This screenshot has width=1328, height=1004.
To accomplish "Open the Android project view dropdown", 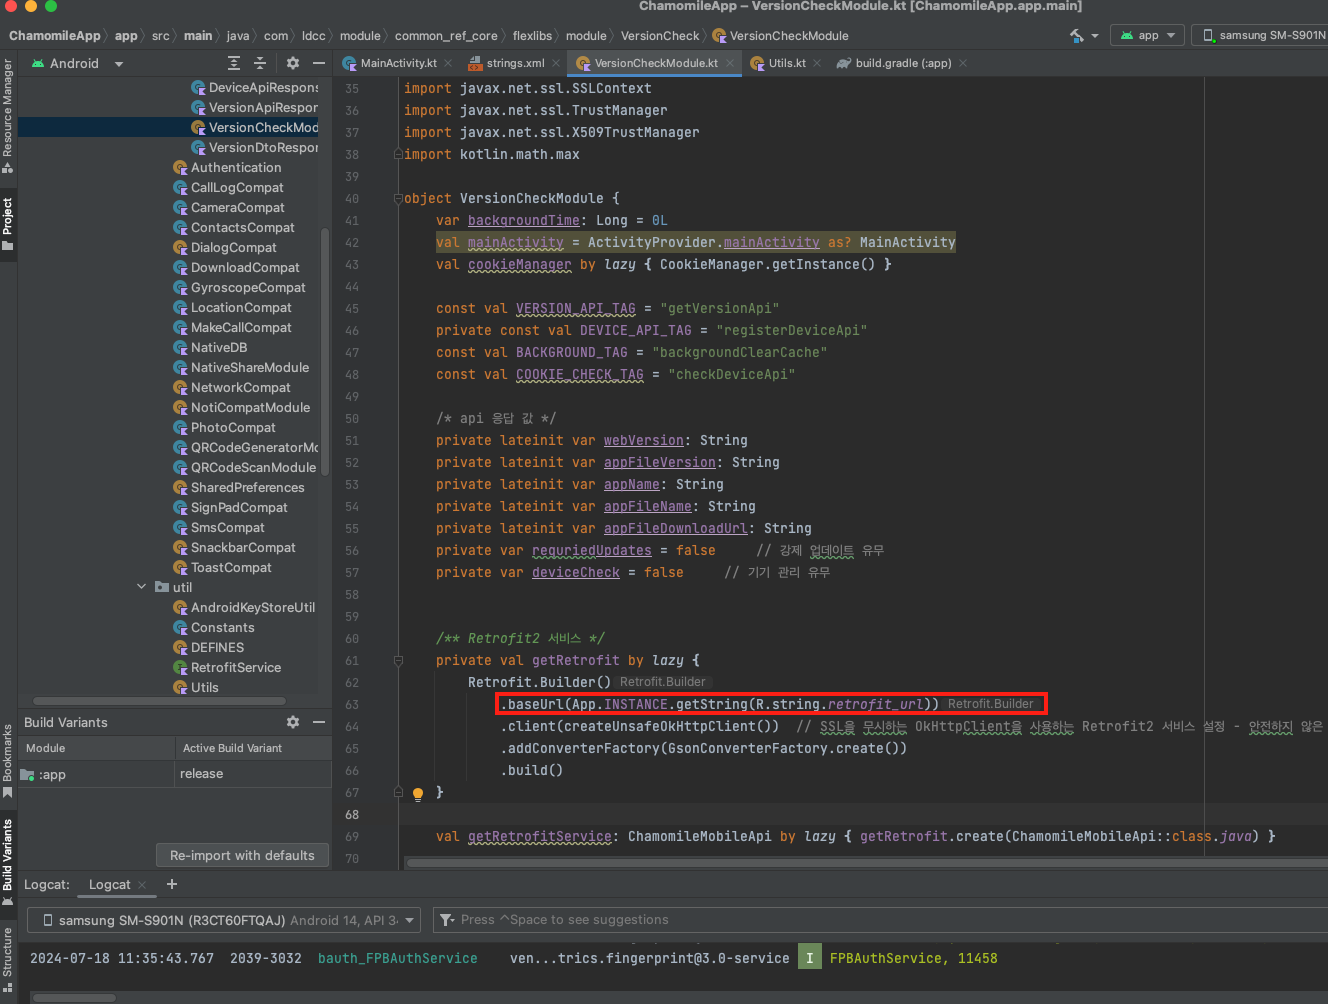I will coord(78,63).
